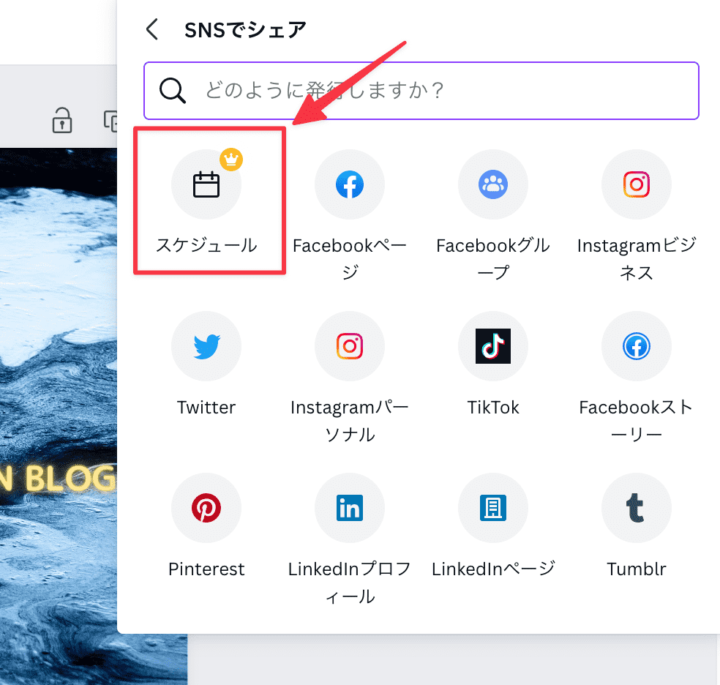
Task: Share to Facebookグループ
Action: tap(493, 184)
